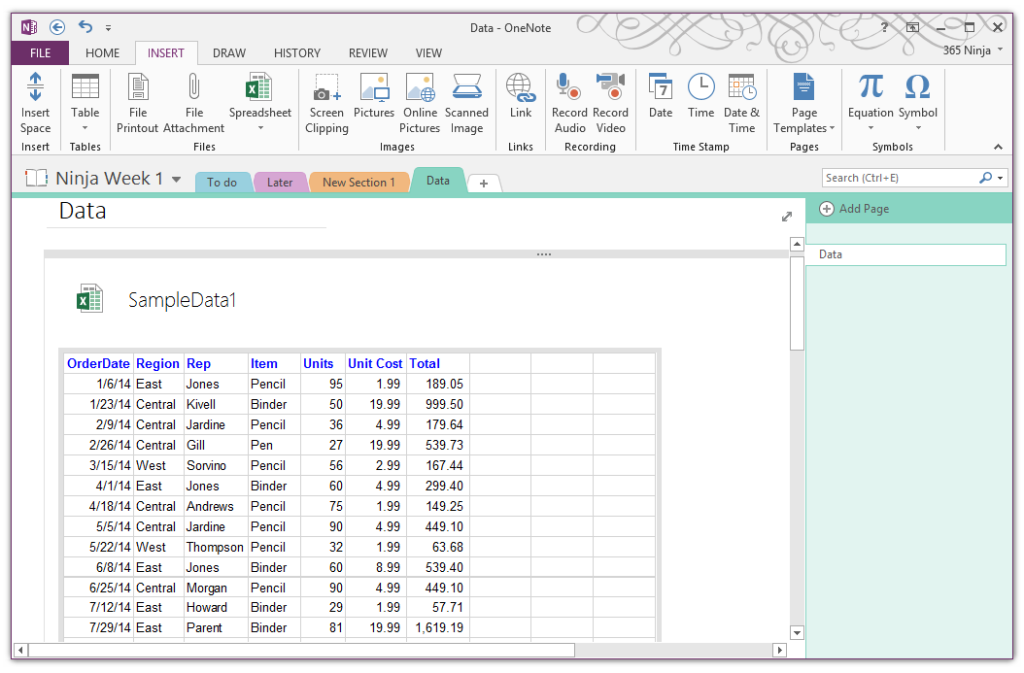Start Record Video
This screenshot has height=673, width=1024.
[611, 103]
